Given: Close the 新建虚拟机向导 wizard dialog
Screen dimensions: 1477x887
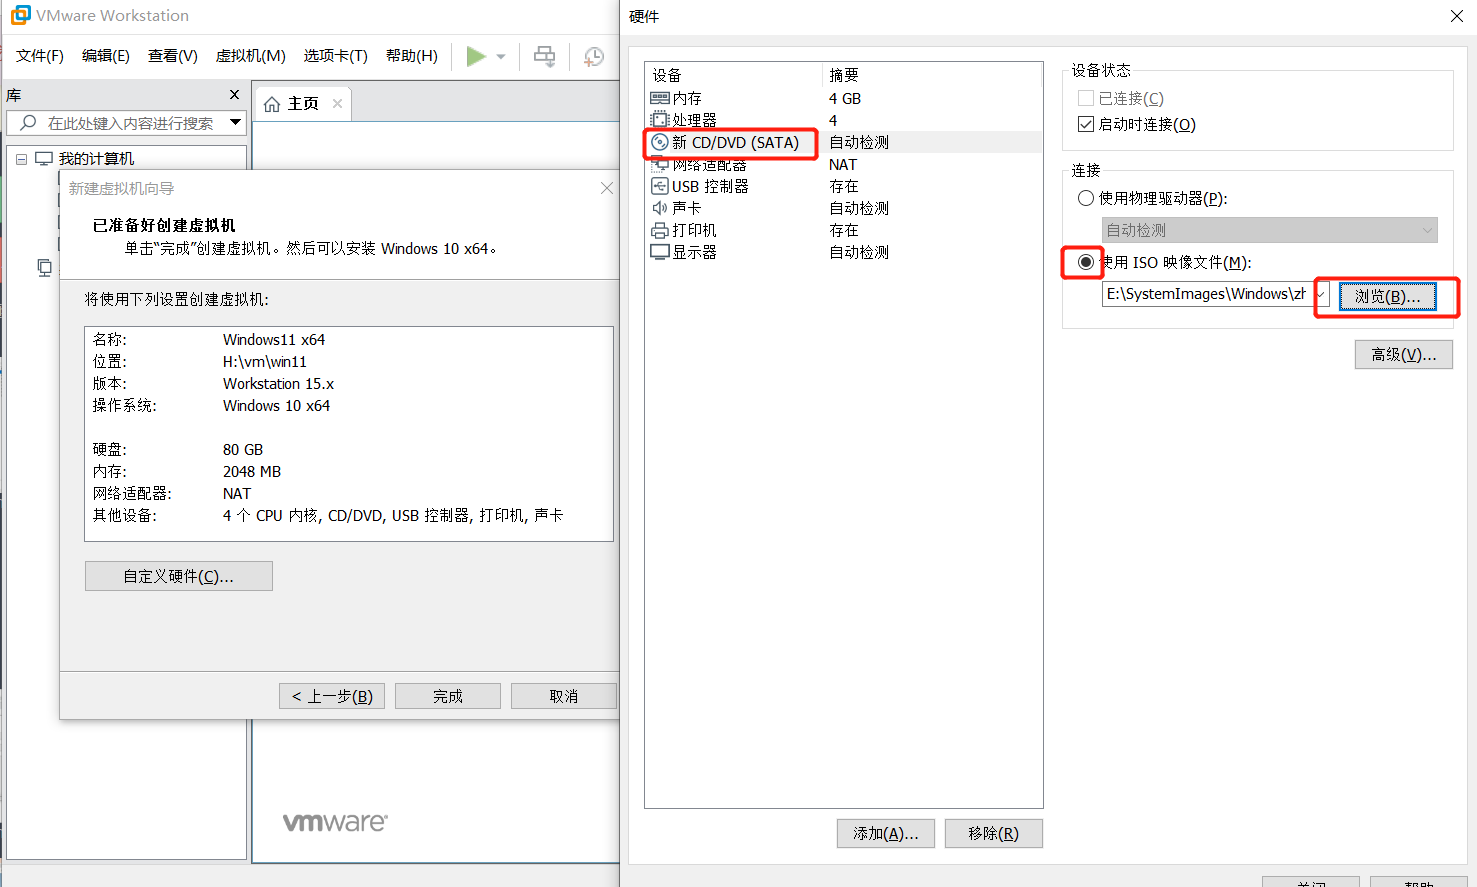Looking at the screenshot, I should [607, 188].
